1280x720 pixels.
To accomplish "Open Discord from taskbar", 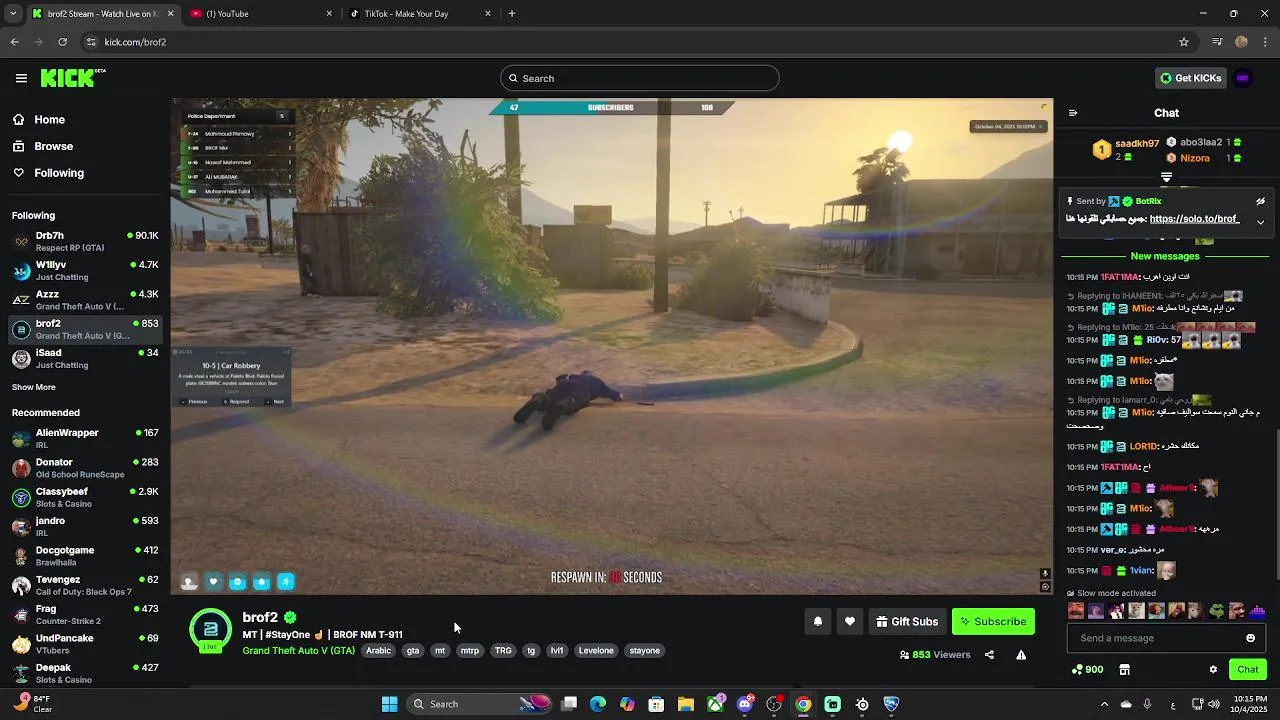I will 745,704.
